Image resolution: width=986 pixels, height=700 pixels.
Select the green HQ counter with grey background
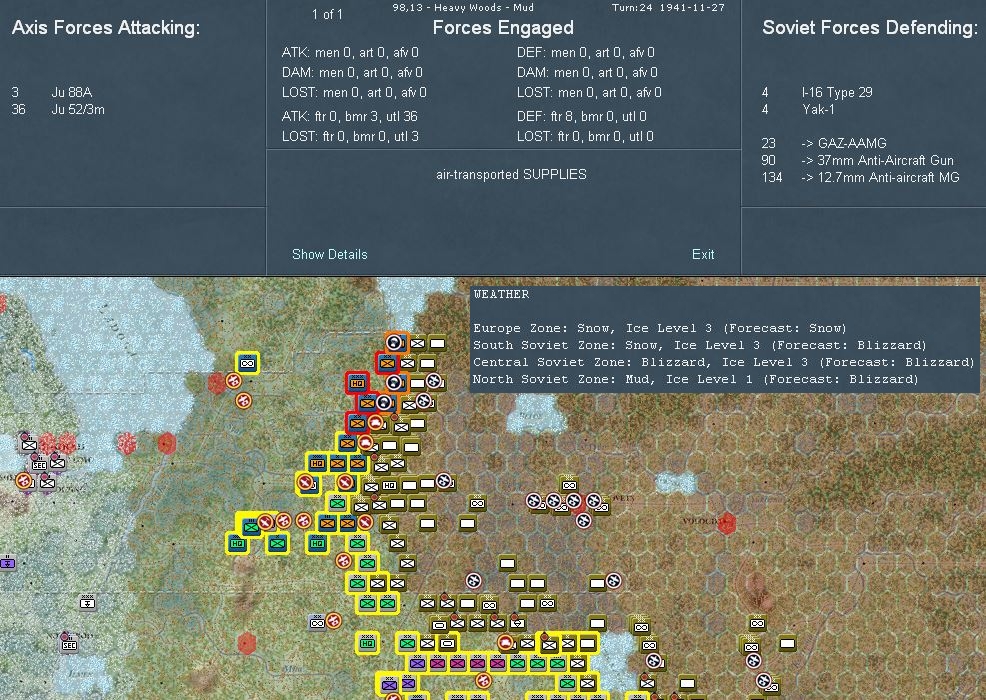(367, 643)
